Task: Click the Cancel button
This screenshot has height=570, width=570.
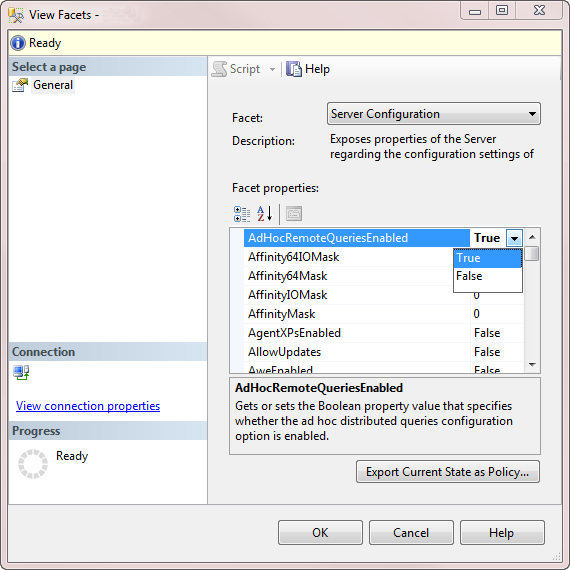Action: click(x=411, y=533)
